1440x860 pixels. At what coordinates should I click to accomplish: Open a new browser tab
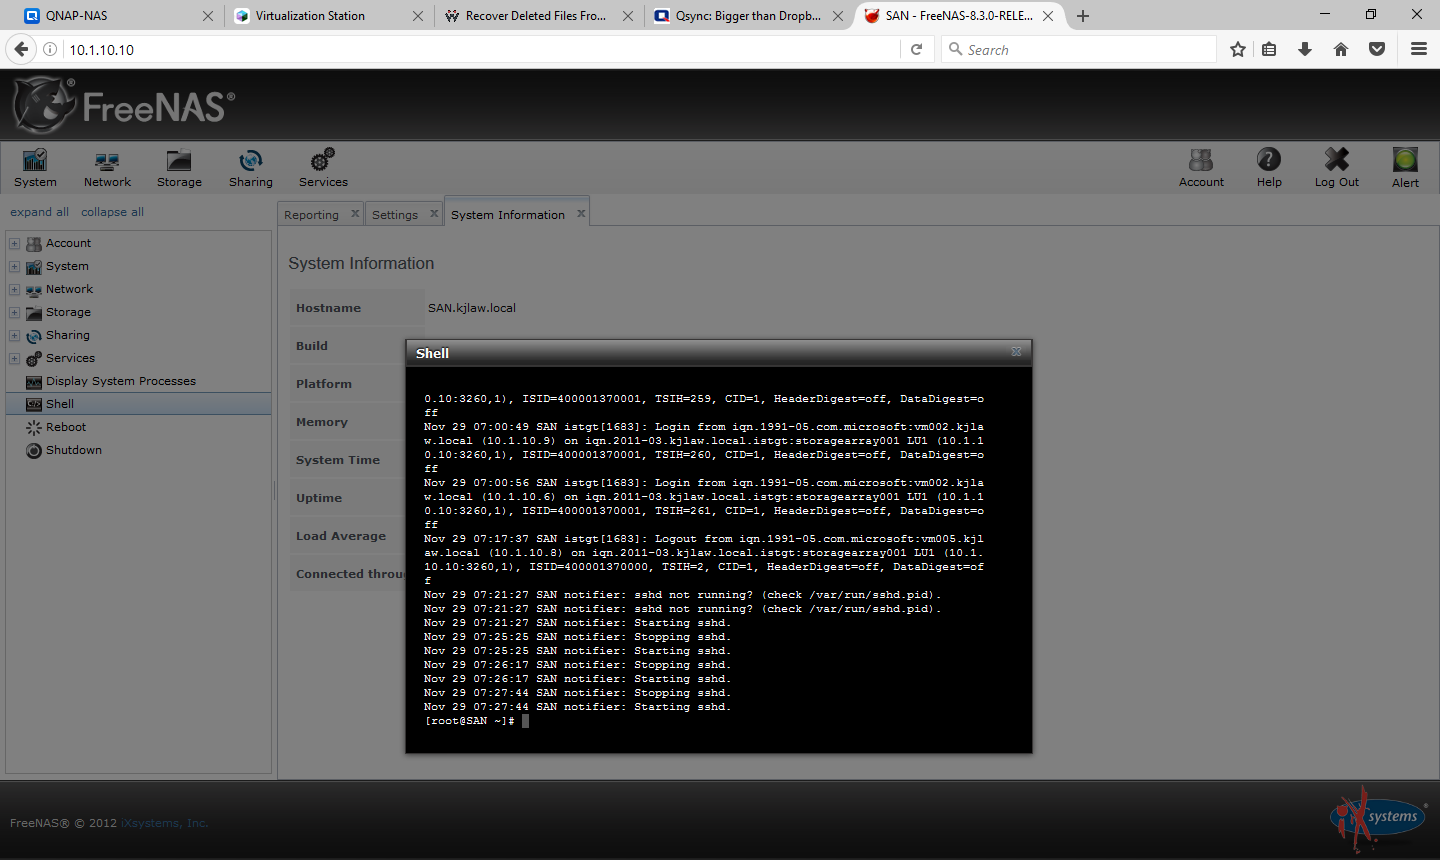coord(1083,15)
